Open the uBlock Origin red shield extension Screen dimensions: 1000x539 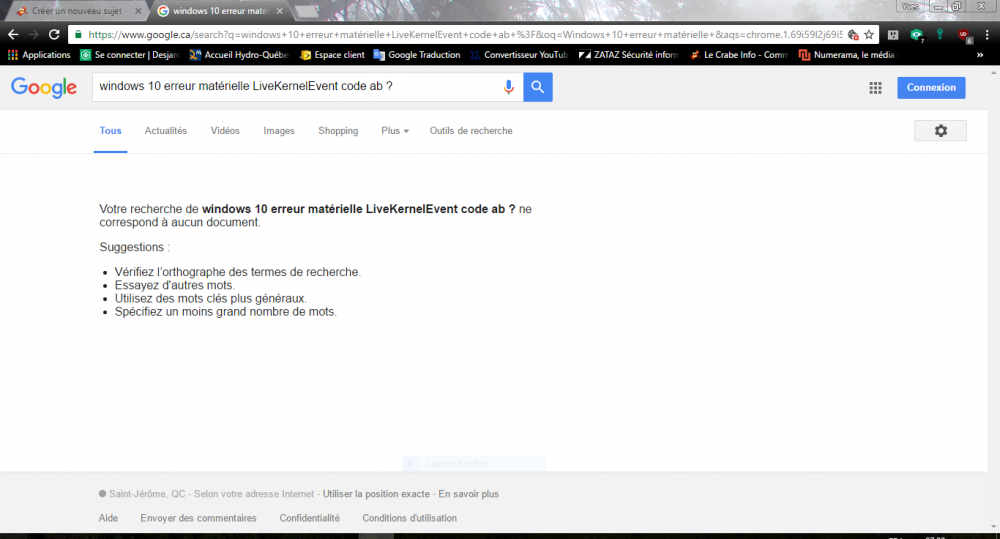click(x=964, y=35)
